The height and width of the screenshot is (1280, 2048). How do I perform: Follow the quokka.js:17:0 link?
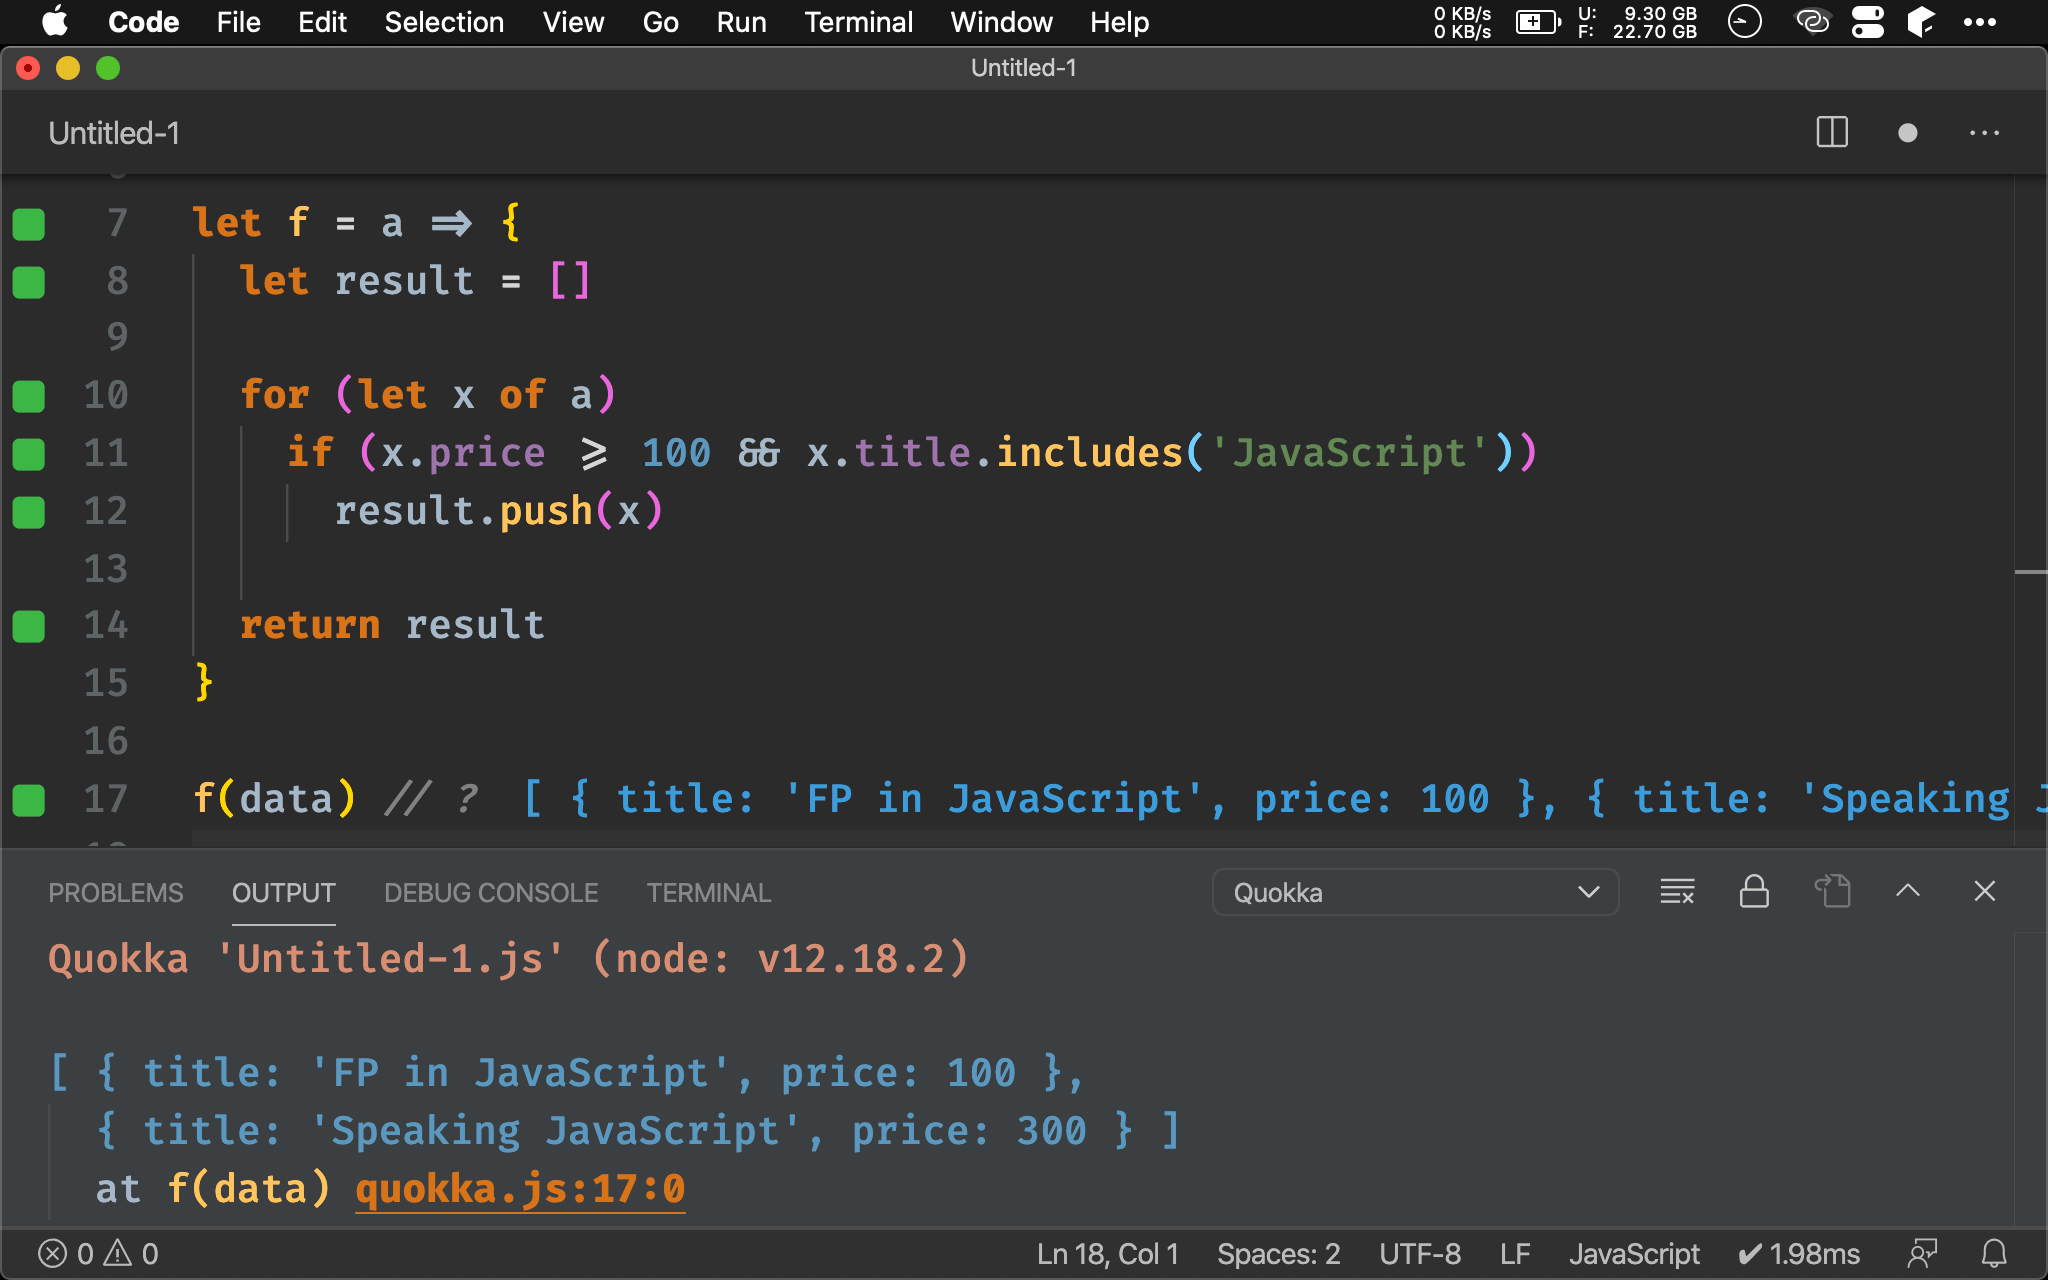click(x=520, y=1189)
